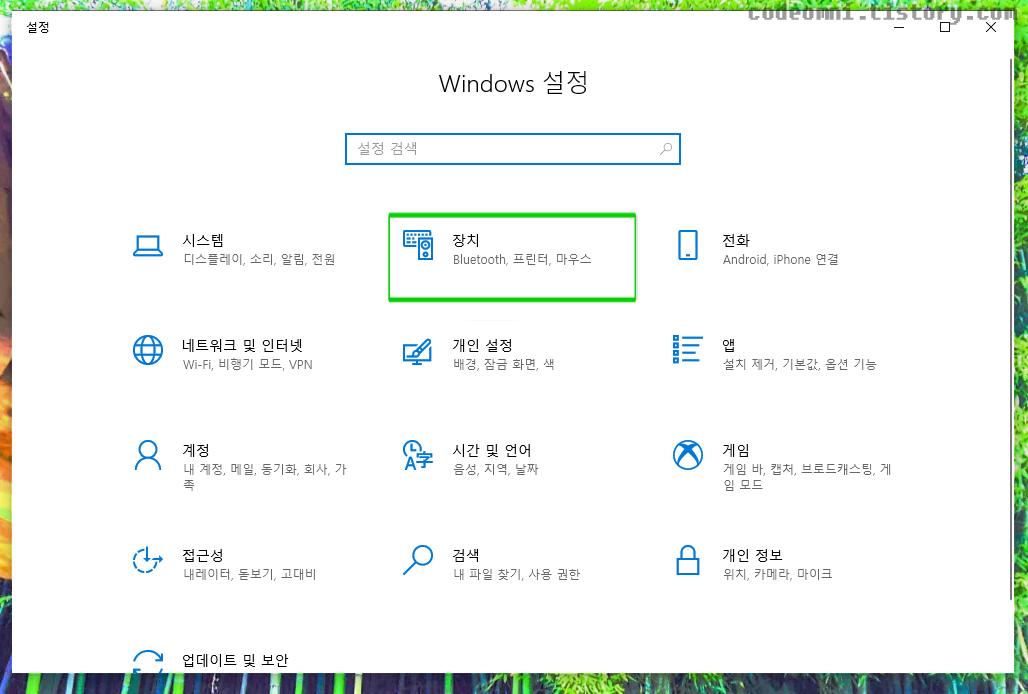Maximize the 설정 window
The height and width of the screenshot is (694, 1028).
click(945, 27)
